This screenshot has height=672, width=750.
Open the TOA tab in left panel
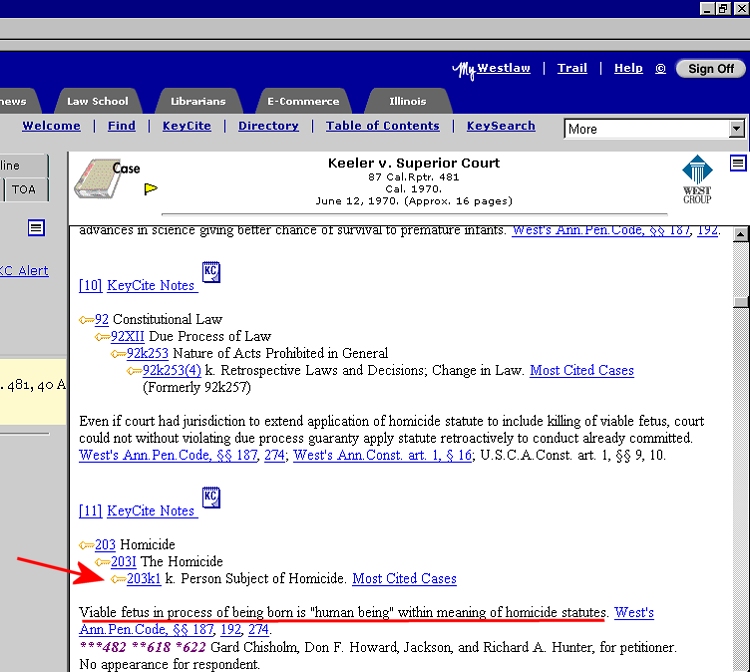pos(24,189)
